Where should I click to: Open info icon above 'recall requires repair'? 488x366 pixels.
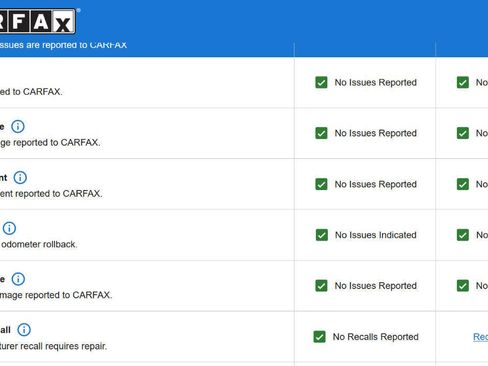[24, 330]
